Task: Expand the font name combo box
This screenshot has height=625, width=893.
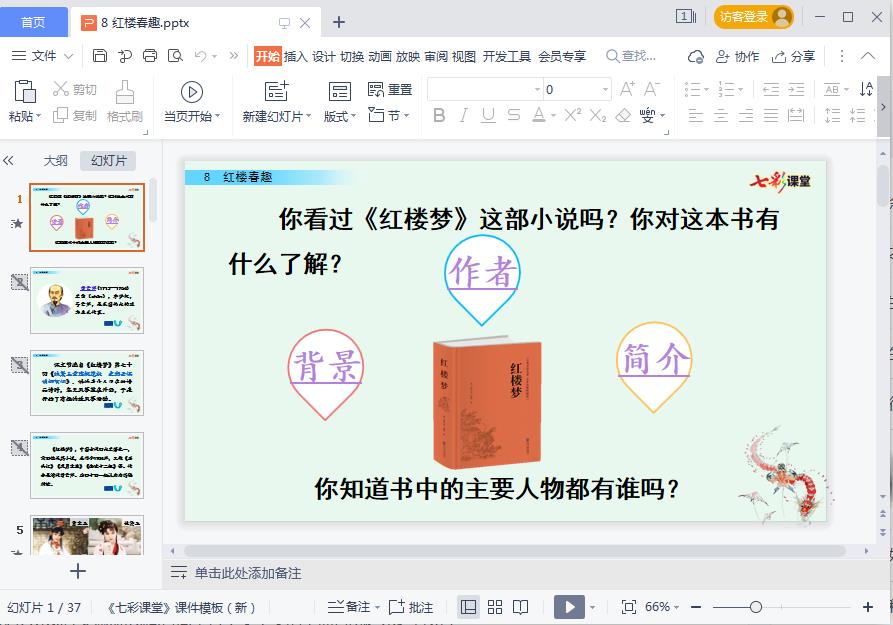Action: pos(537,89)
